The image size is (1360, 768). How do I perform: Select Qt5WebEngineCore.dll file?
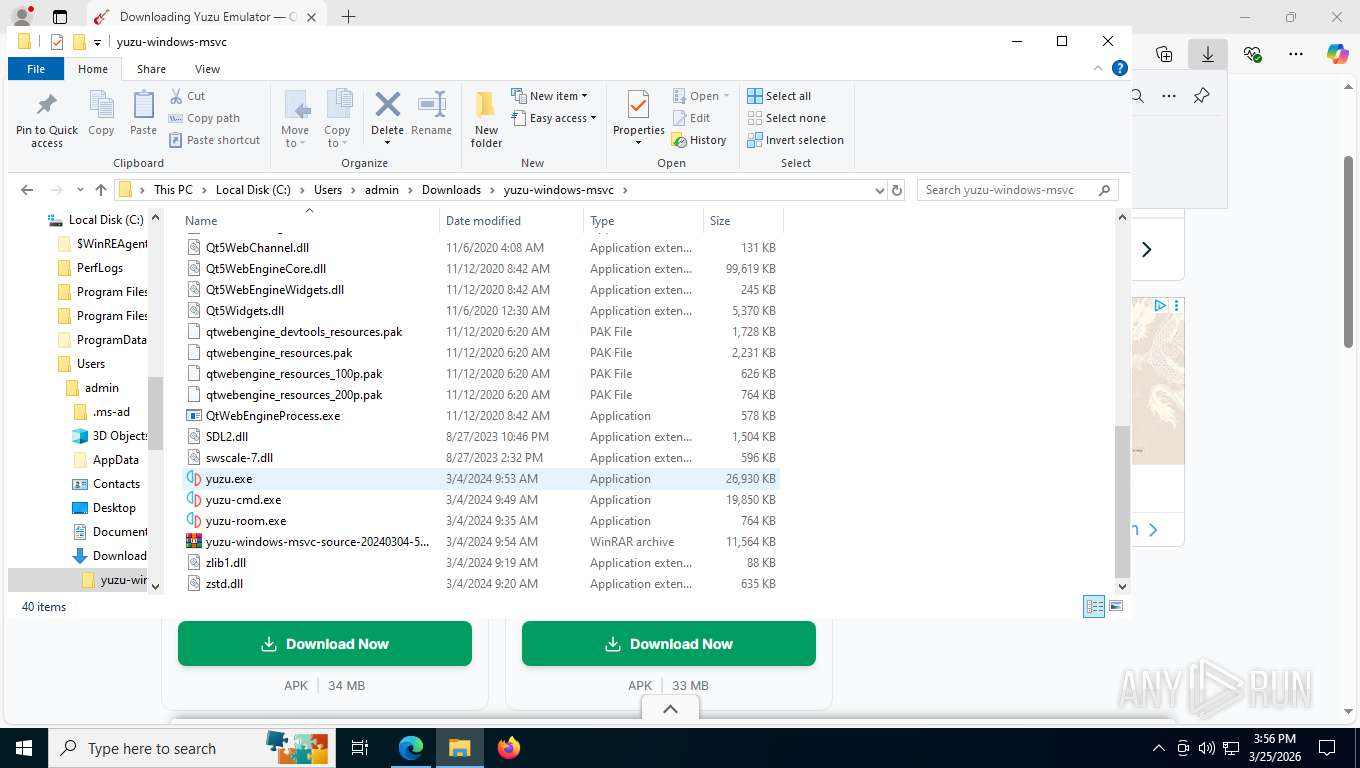[480, 269]
